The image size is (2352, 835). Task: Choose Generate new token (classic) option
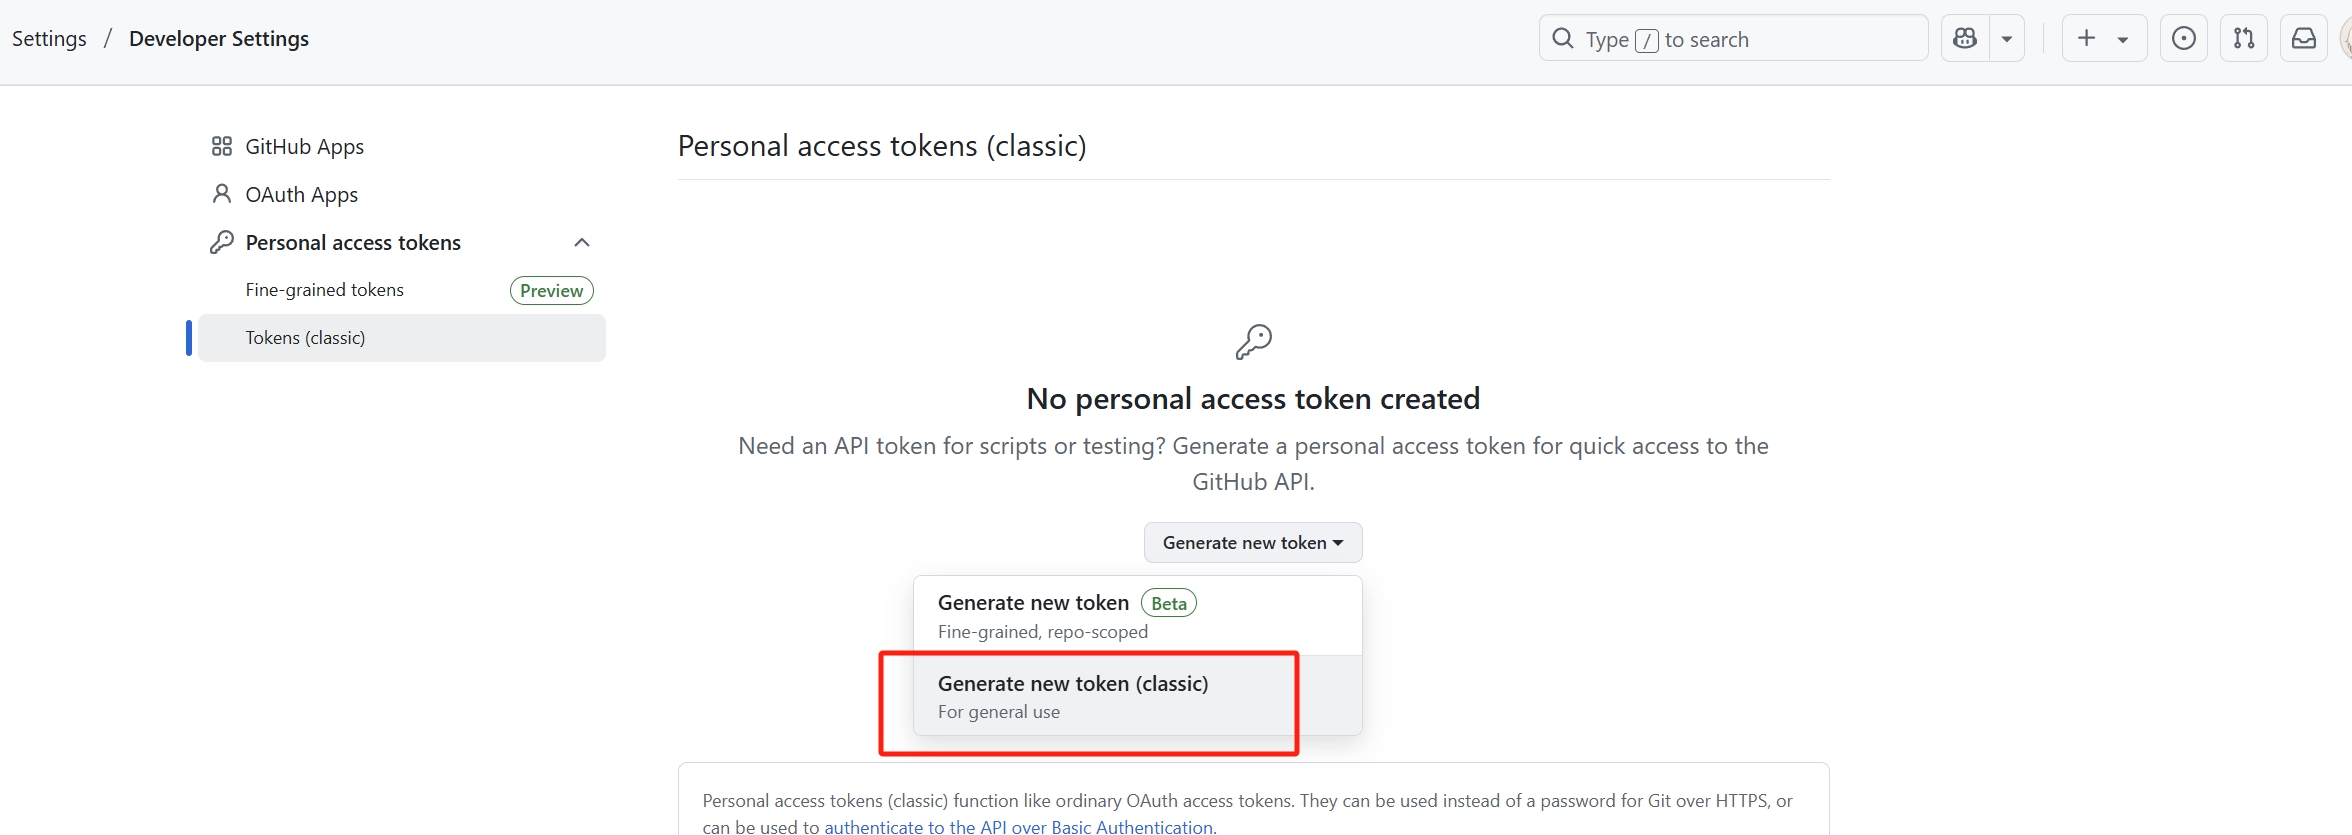(1138, 696)
